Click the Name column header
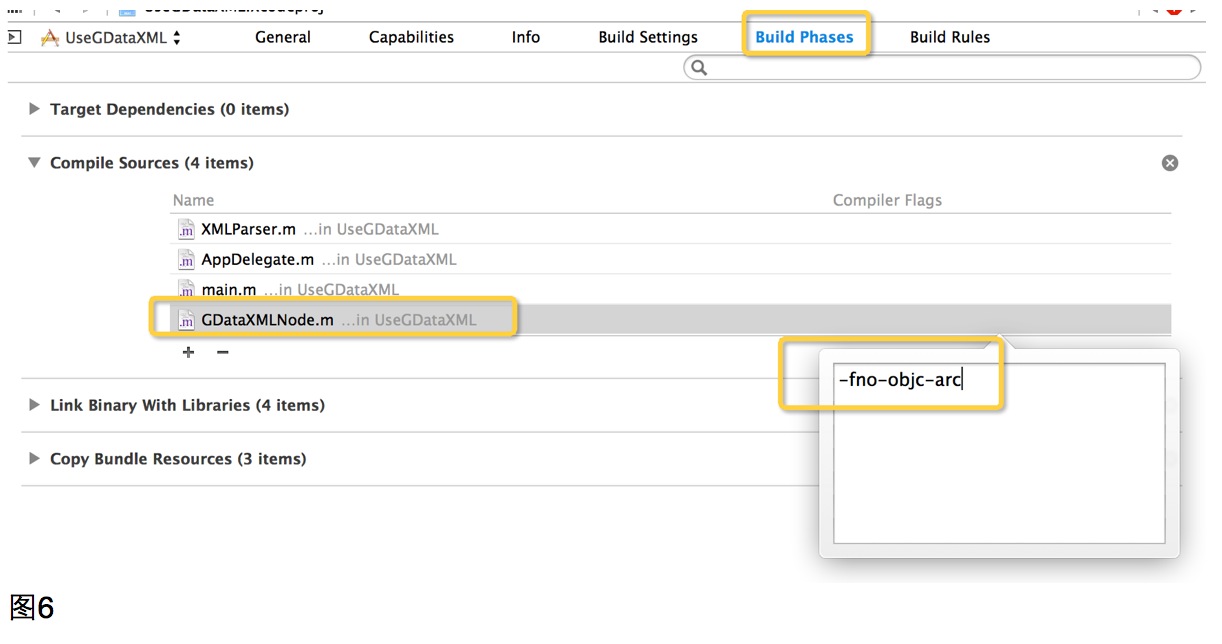 [193, 200]
